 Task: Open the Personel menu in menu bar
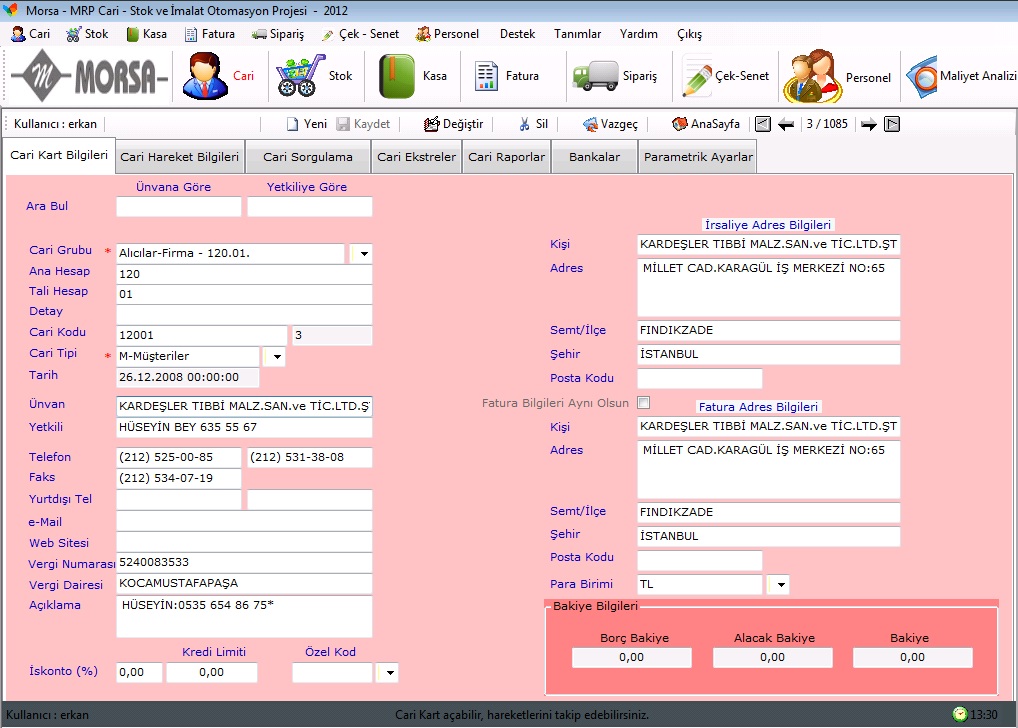(447, 34)
